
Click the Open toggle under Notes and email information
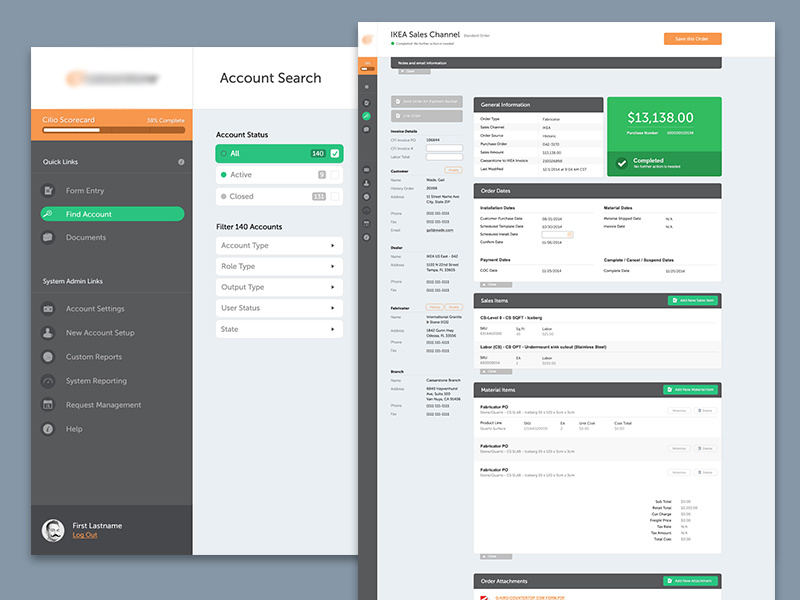[414, 71]
